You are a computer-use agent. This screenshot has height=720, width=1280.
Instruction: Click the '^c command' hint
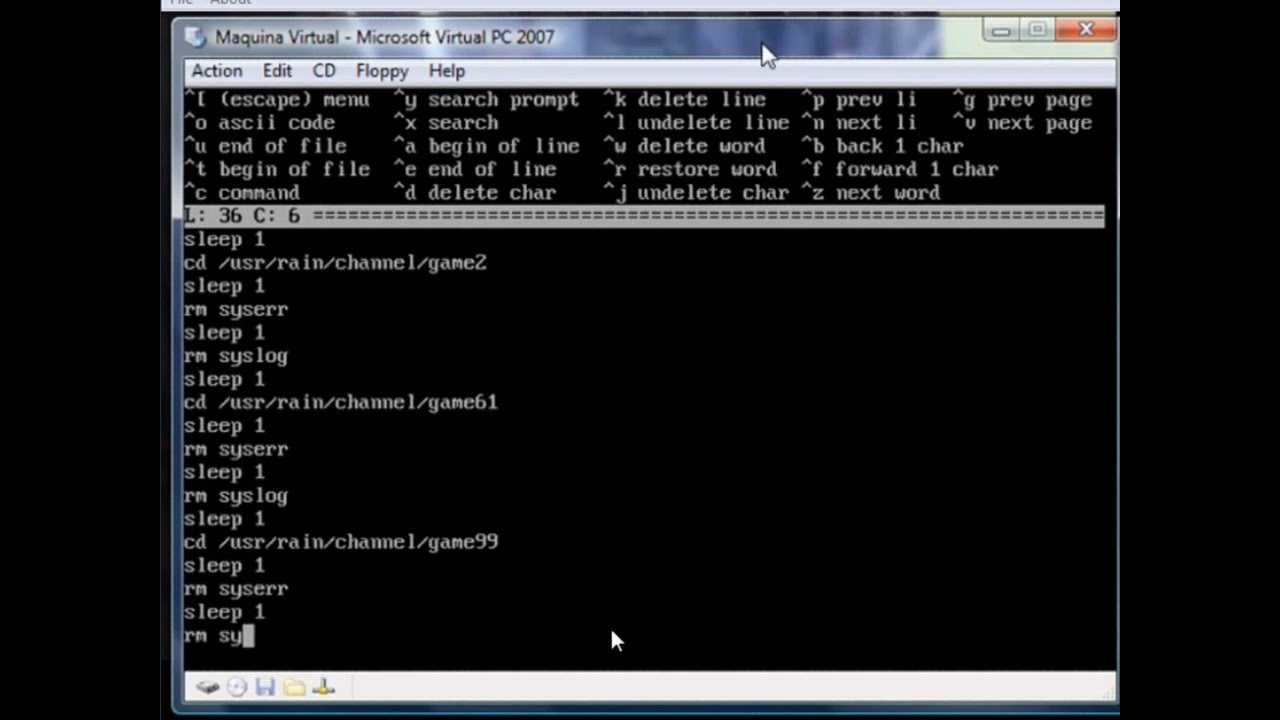click(241, 193)
